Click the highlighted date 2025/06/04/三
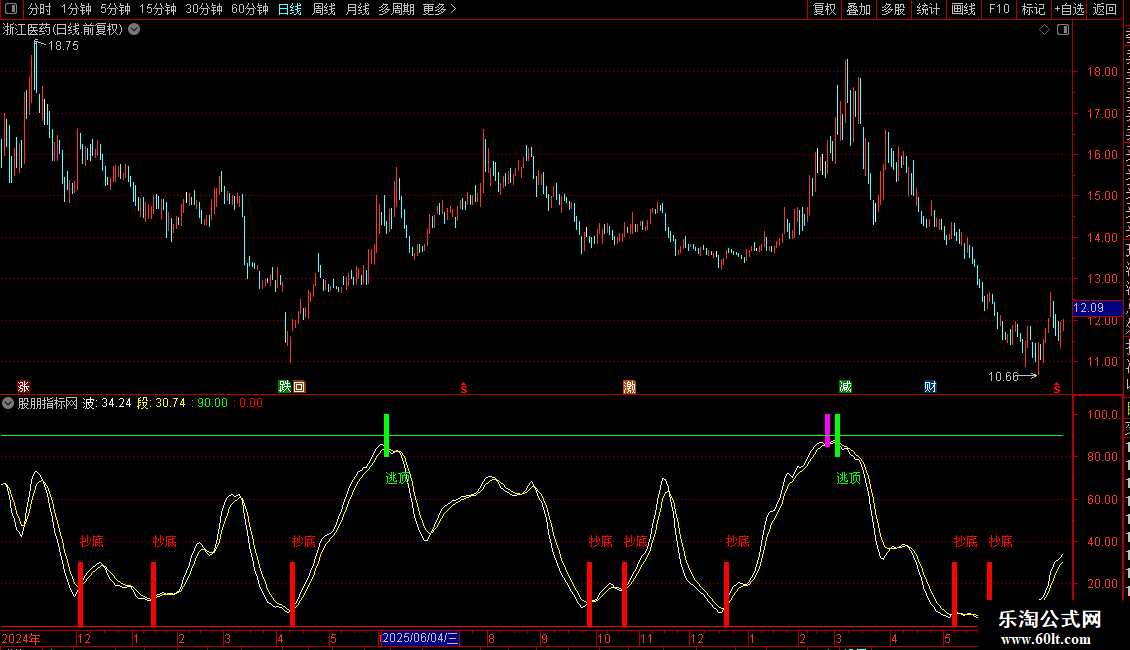The image size is (1130, 650). tap(419, 638)
